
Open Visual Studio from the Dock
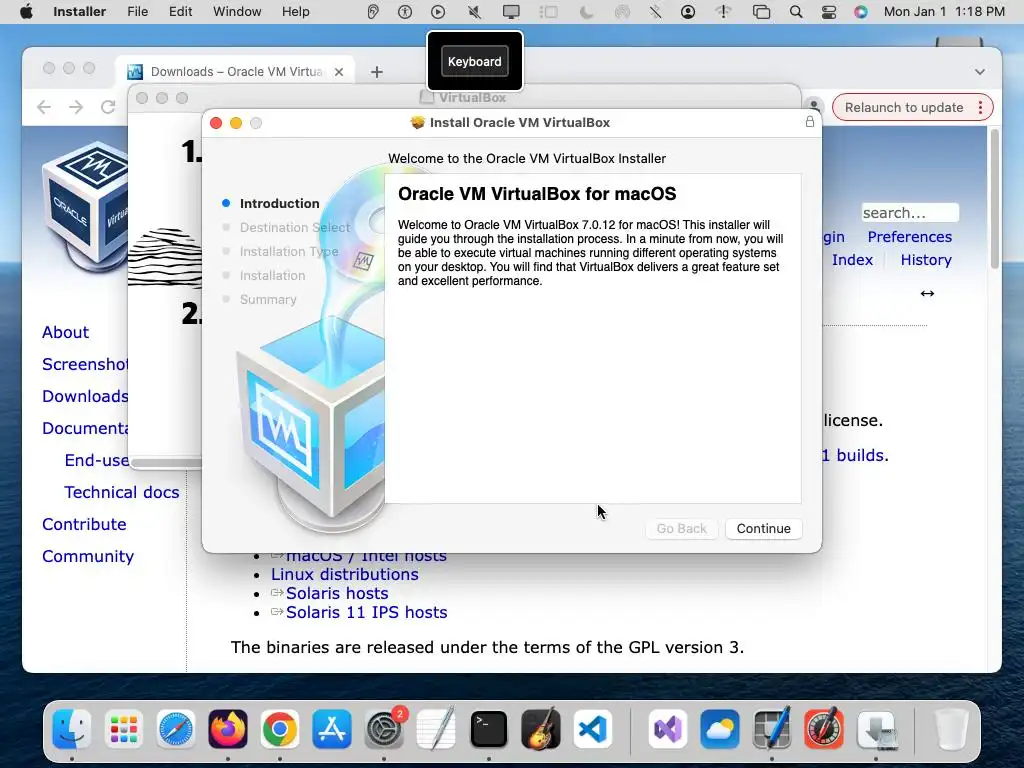point(667,729)
